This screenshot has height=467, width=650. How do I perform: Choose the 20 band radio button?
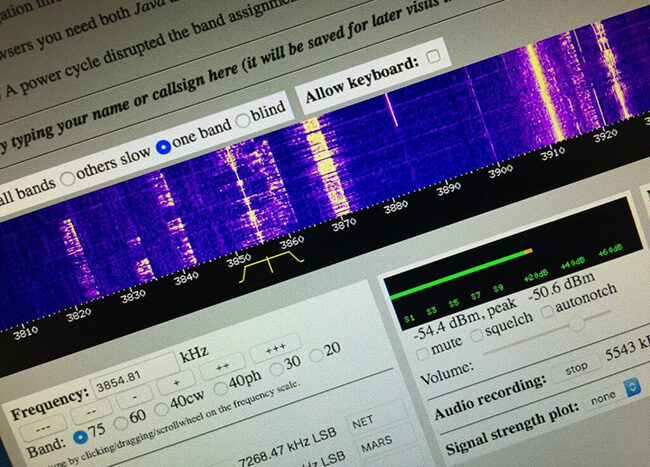(316, 355)
